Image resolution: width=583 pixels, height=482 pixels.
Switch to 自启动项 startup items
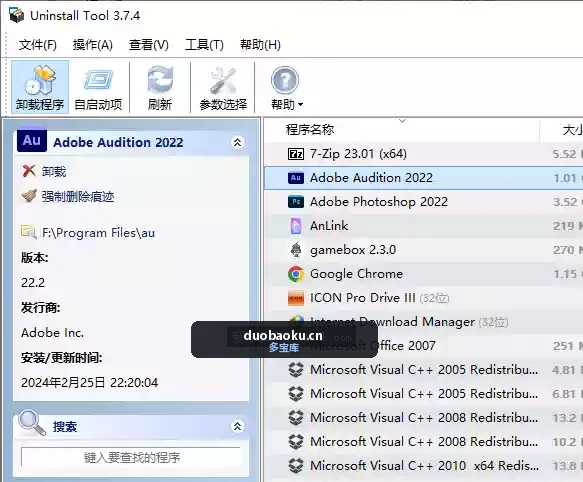pyautogui.click(x=98, y=87)
